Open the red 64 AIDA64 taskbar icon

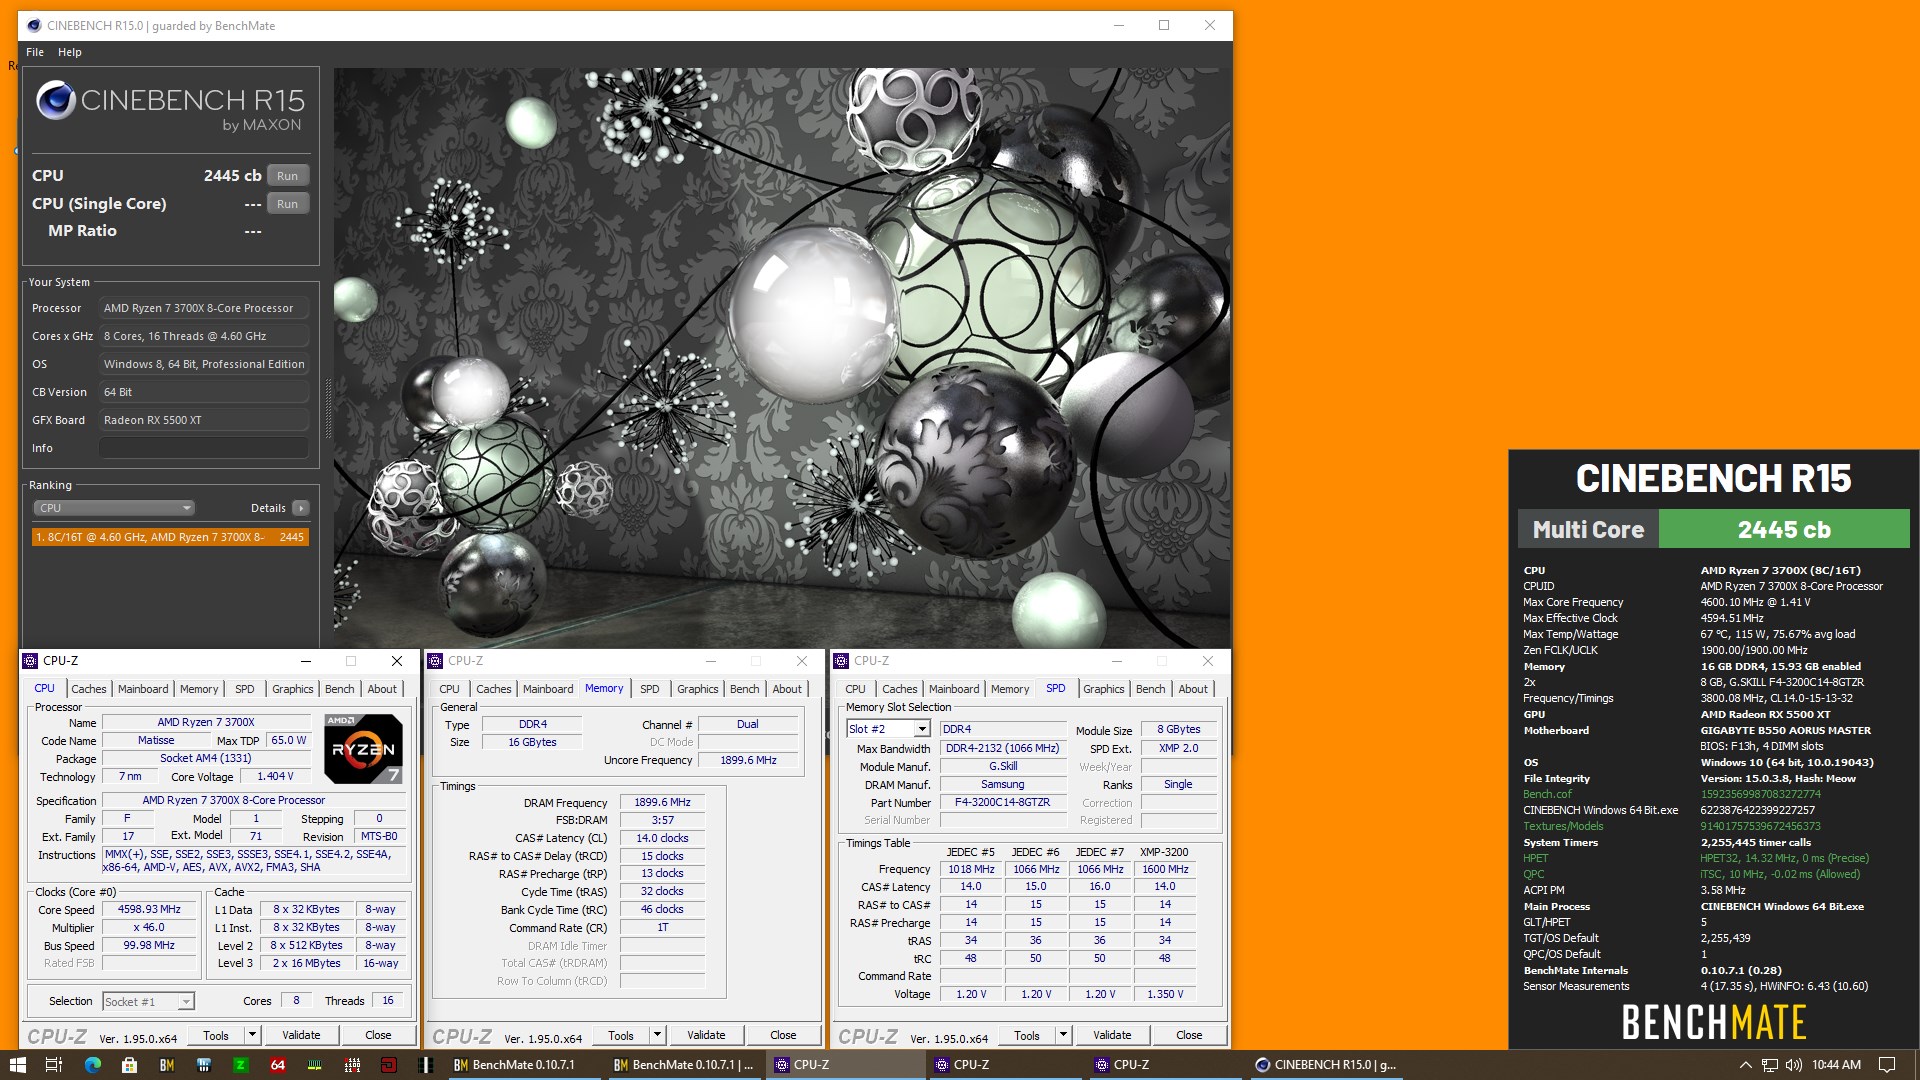tap(278, 1065)
